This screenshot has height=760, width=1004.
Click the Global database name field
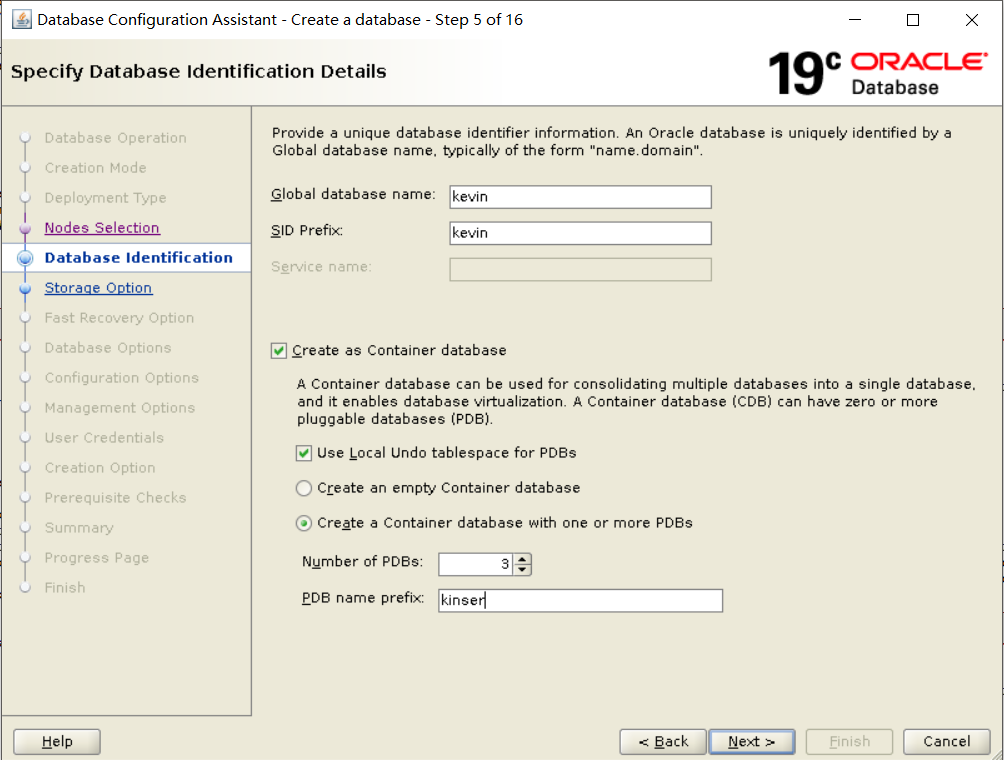coord(580,197)
